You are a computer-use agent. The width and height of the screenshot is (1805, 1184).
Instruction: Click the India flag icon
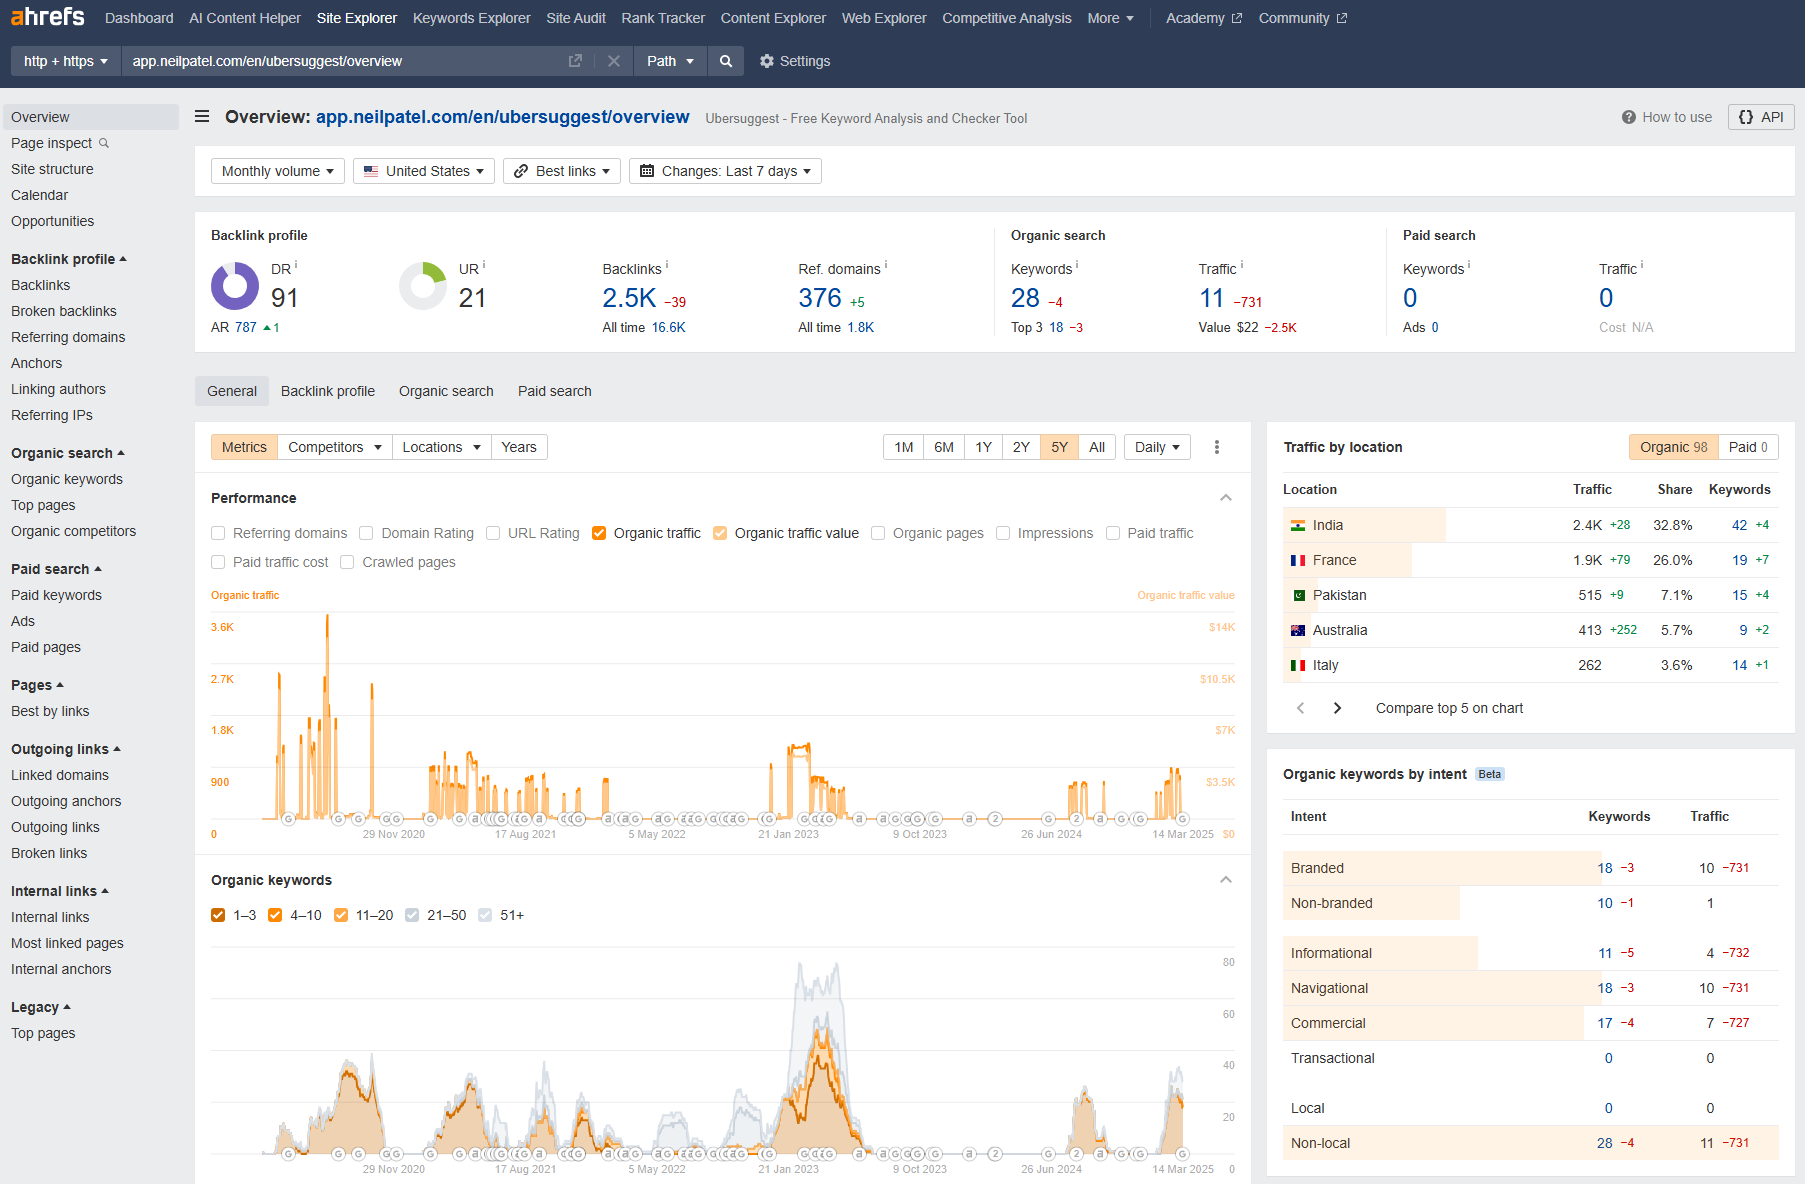click(x=1298, y=525)
